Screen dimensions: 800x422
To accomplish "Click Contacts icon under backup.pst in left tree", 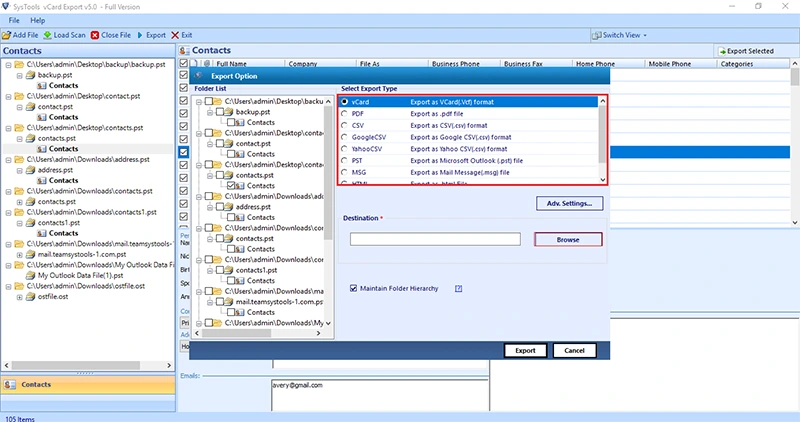I will (x=41, y=85).
